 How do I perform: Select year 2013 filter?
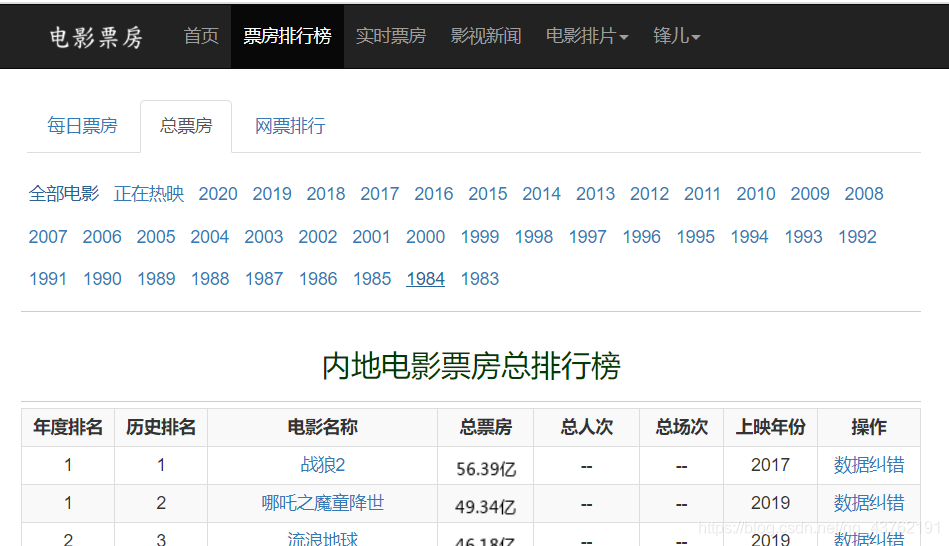(x=595, y=194)
